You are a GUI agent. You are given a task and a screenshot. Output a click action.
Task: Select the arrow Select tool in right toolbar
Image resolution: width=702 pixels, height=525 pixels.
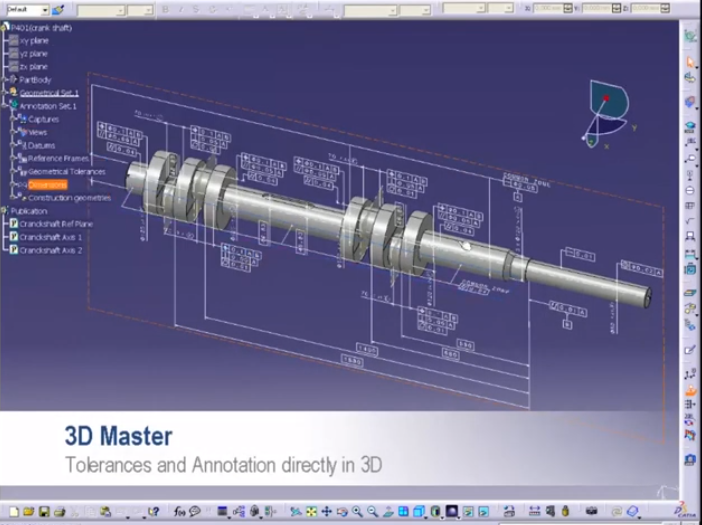tap(690, 62)
